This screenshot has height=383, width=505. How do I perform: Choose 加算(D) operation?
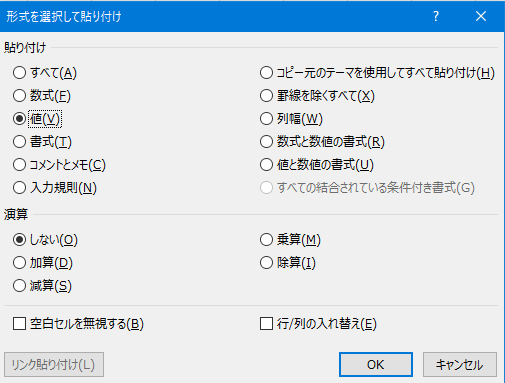click(43, 263)
